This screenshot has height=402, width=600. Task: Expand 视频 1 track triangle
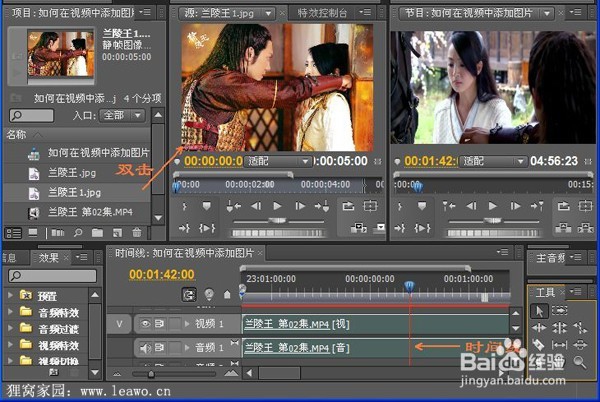click(187, 324)
